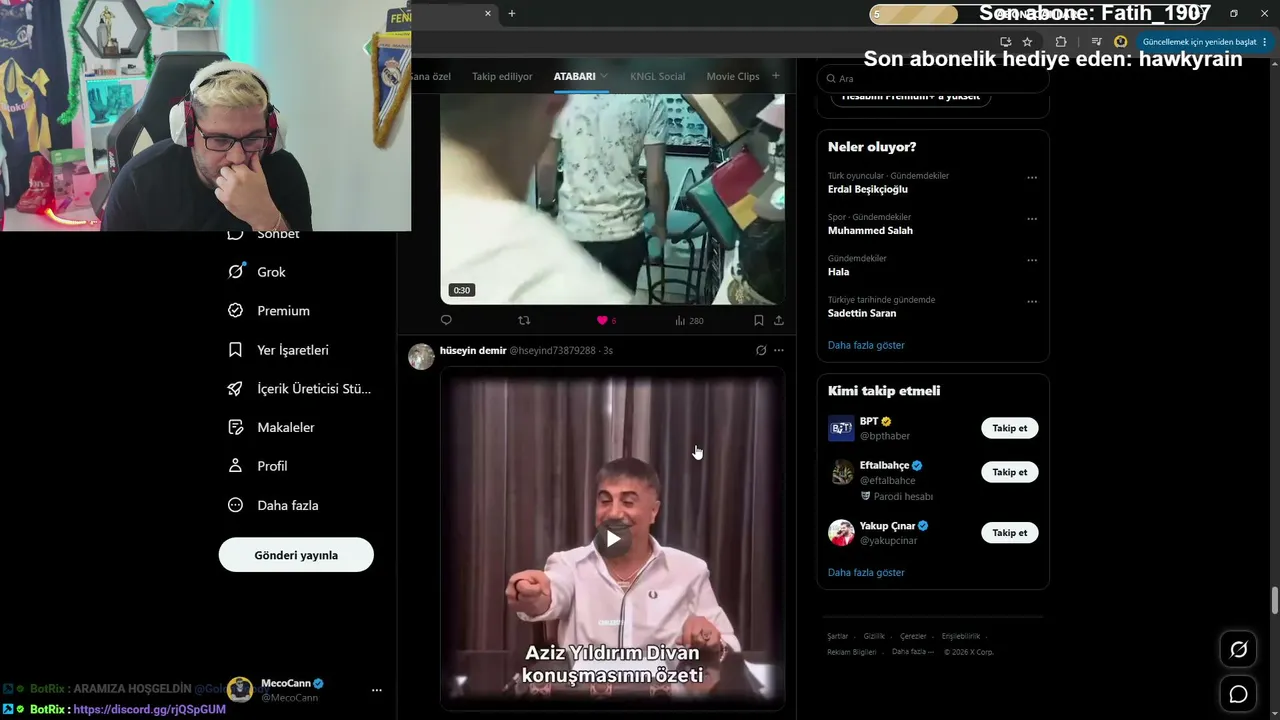Unlike the post with 6 likes
The height and width of the screenshot is (720, 1280).
[606, 320]
